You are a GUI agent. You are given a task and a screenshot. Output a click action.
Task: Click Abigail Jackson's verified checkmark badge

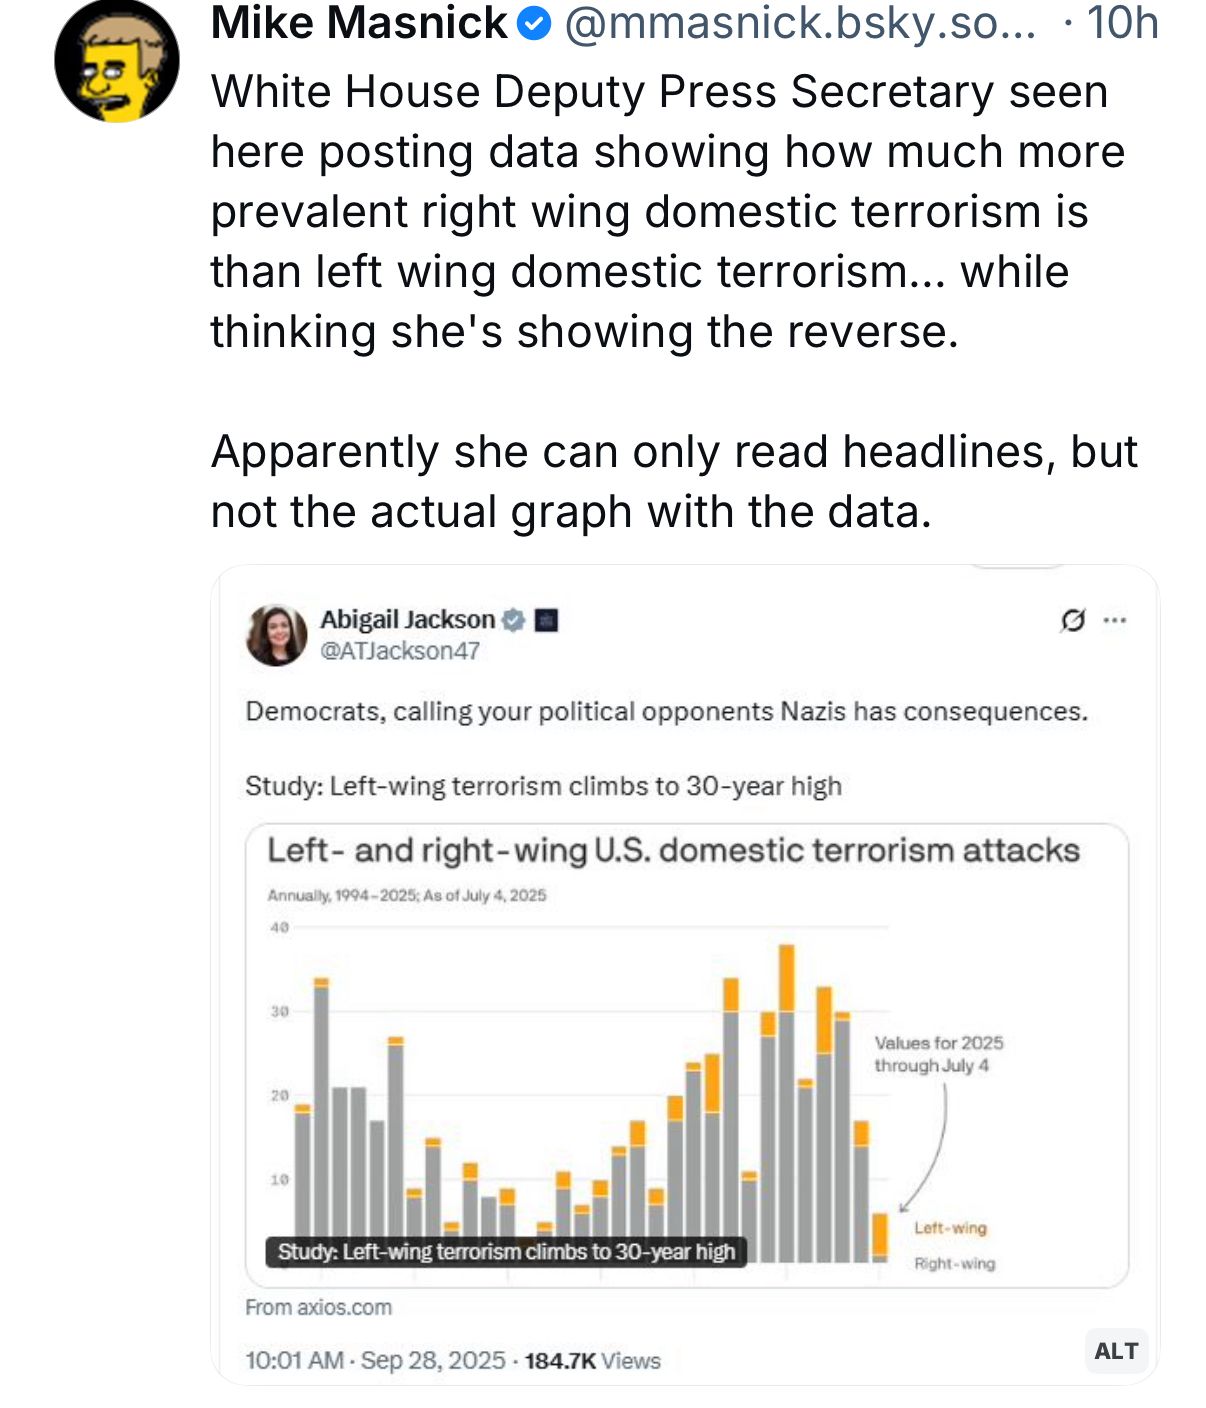click(x=513, y=620)
